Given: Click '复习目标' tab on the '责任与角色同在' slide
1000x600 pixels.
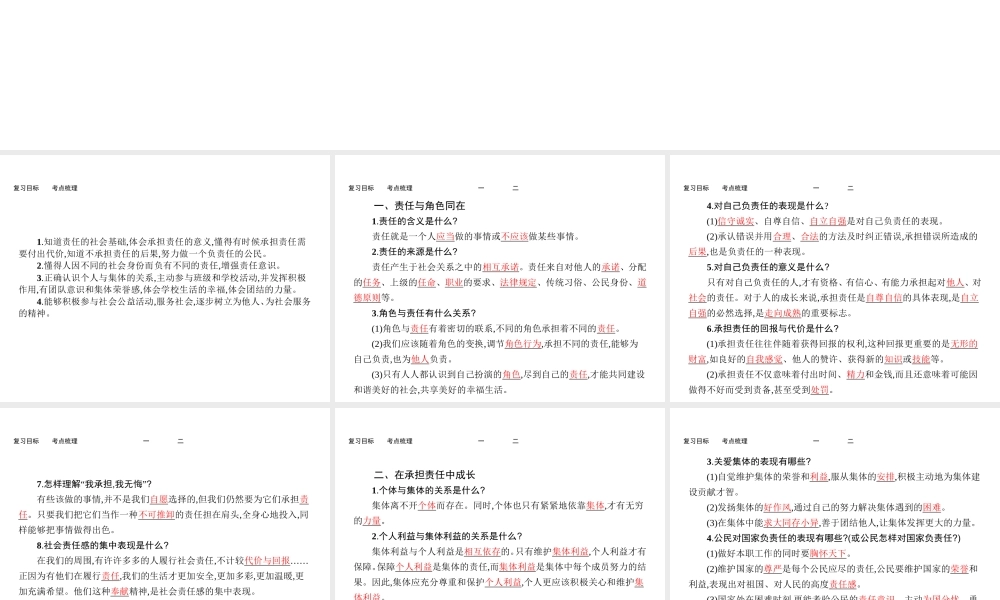Looking at the screenshot, I should coord(361,188).
